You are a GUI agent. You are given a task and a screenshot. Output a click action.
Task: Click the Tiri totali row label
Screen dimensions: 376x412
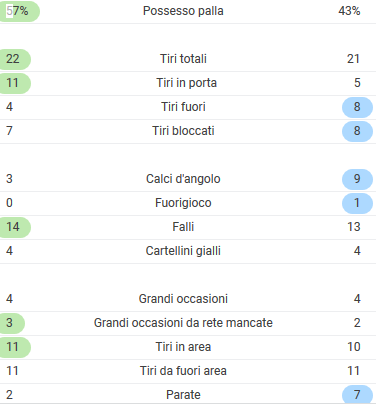183,59
